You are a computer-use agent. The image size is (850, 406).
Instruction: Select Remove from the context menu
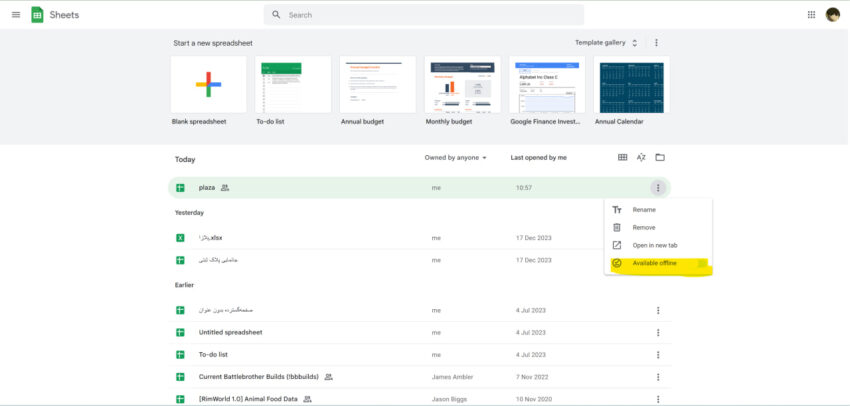tap(658, 228)
